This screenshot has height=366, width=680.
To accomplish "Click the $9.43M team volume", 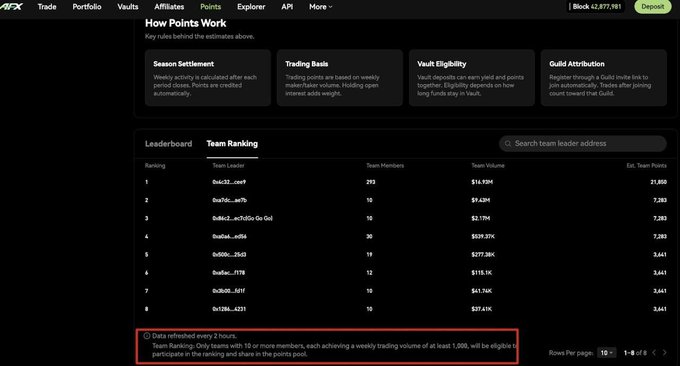I will point(481,200).
